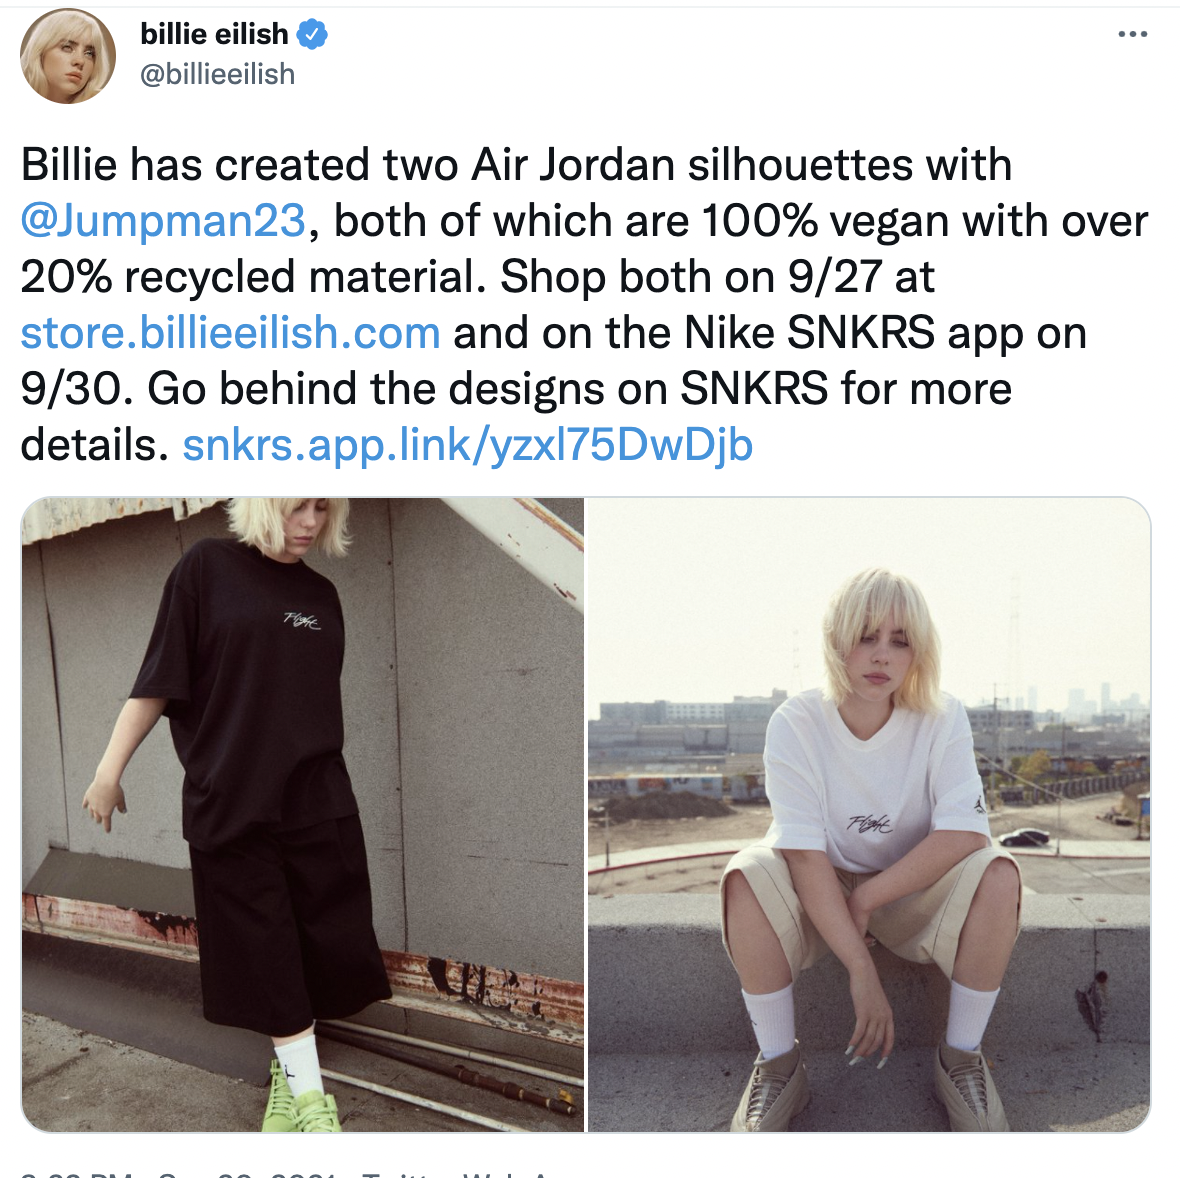Screen dimensions: 1180x1178
Task: Visit the store.billieeilish.com link
Action: [x=230, y=333]
